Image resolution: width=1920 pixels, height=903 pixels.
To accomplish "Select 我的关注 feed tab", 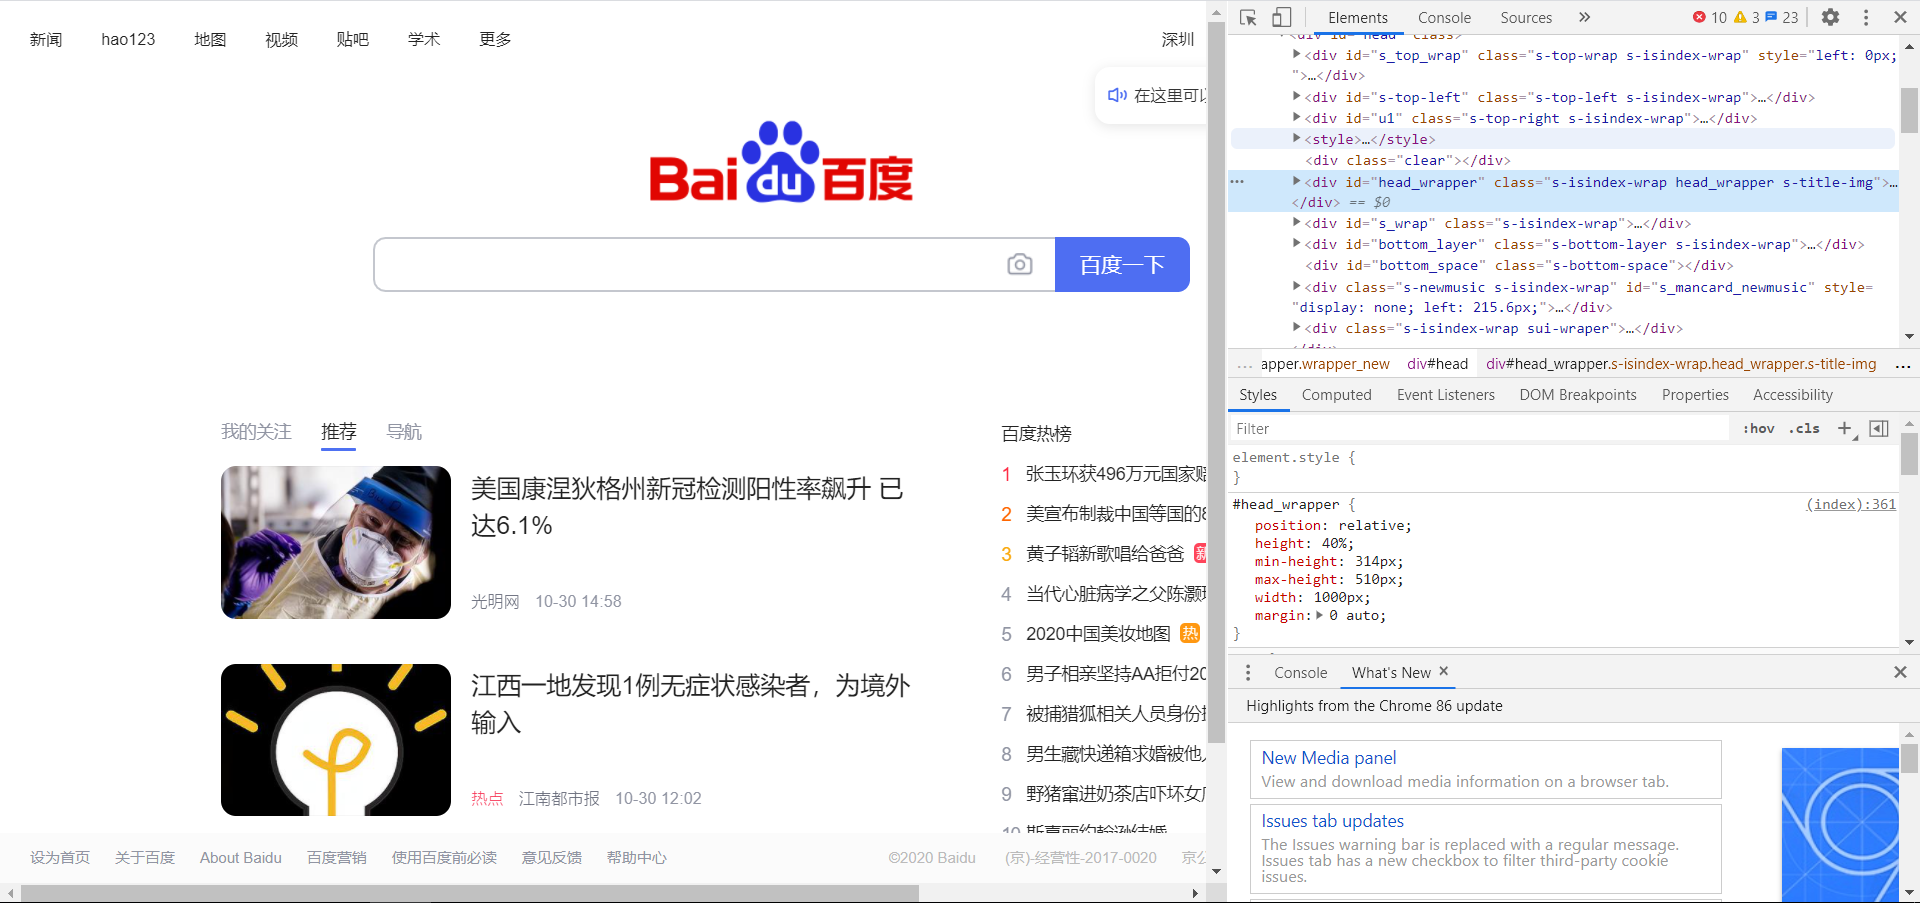I will coord(256,431).
